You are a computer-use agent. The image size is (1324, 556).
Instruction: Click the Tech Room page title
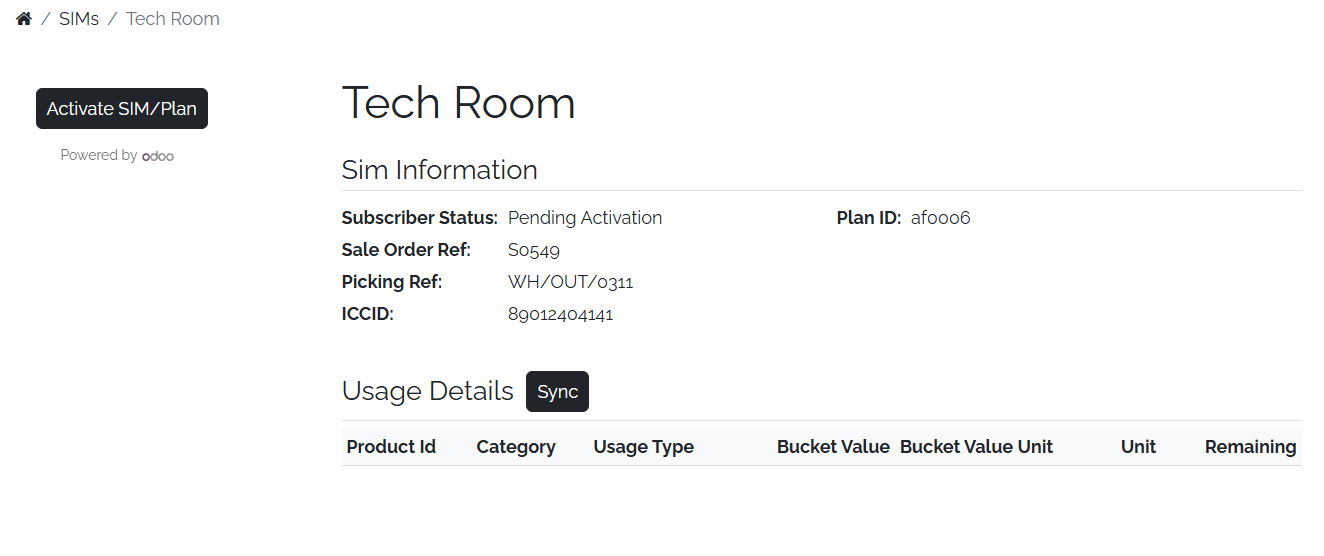click(458, 103)
